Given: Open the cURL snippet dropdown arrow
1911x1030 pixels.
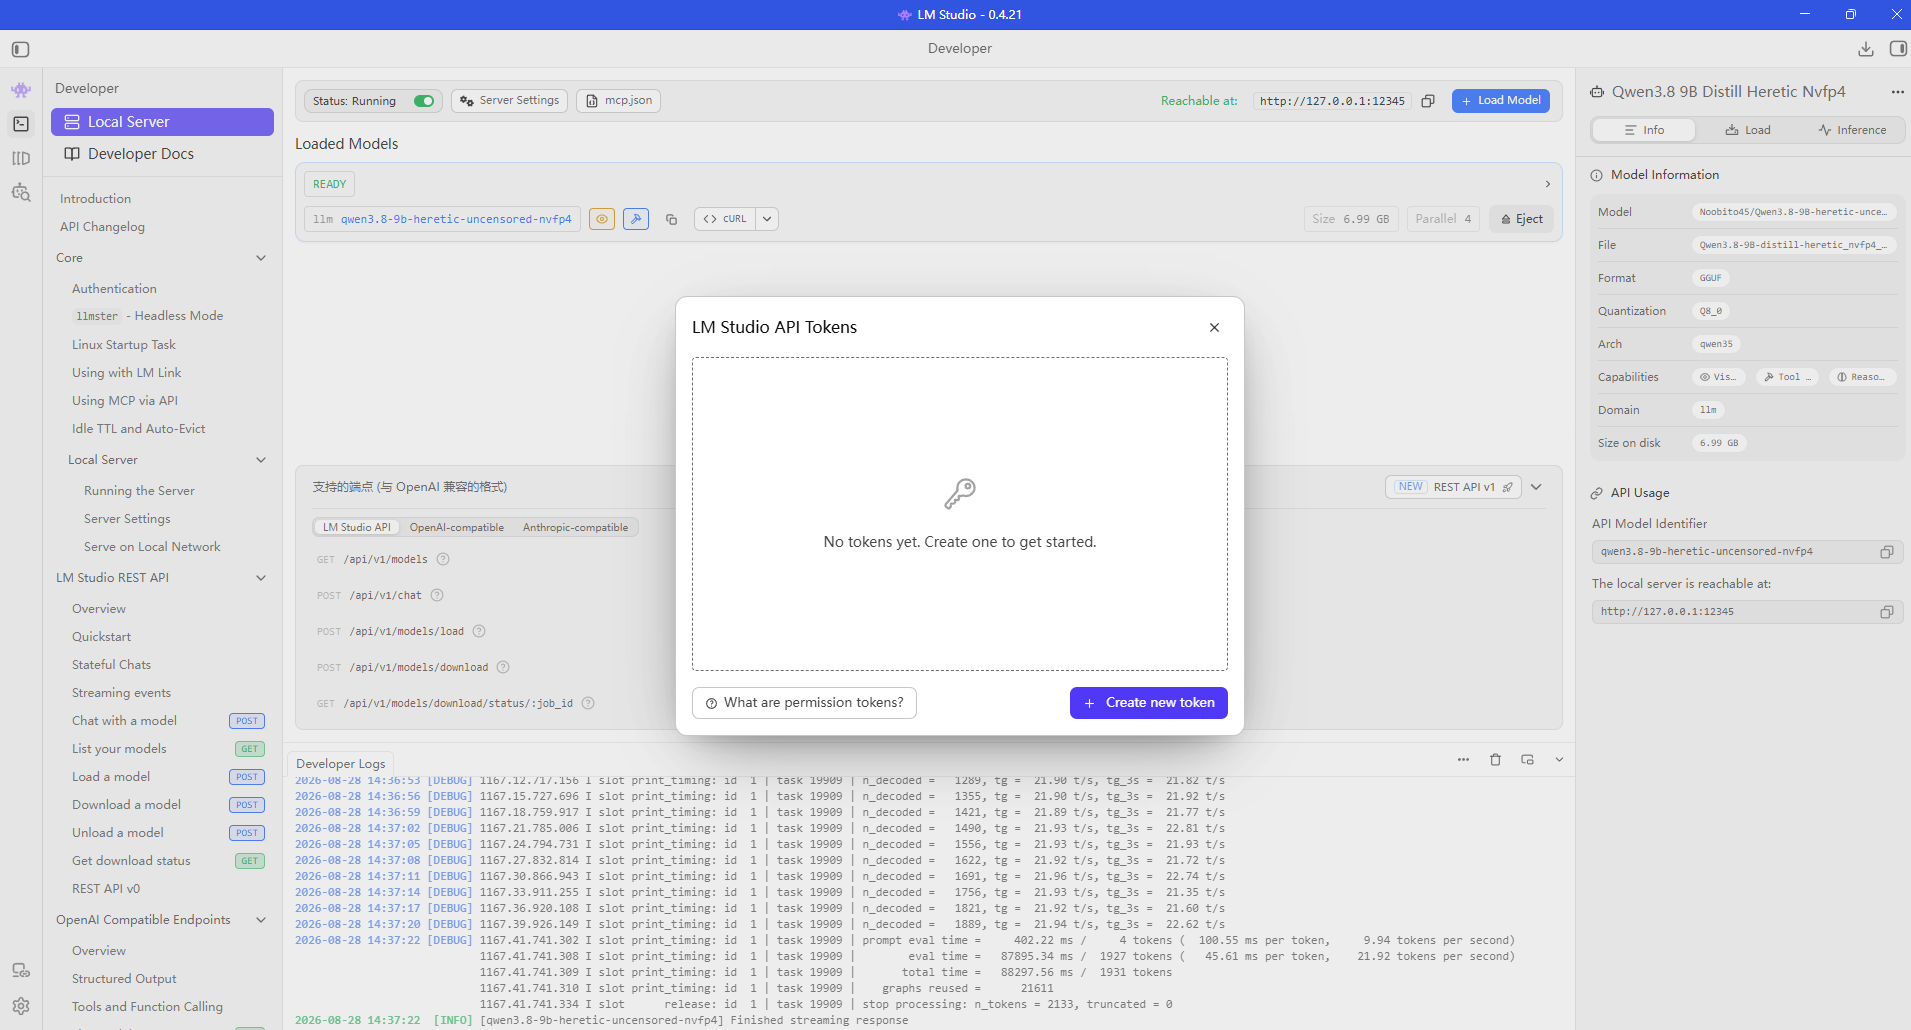Looking at the screenshot, I should coord(767,219).
